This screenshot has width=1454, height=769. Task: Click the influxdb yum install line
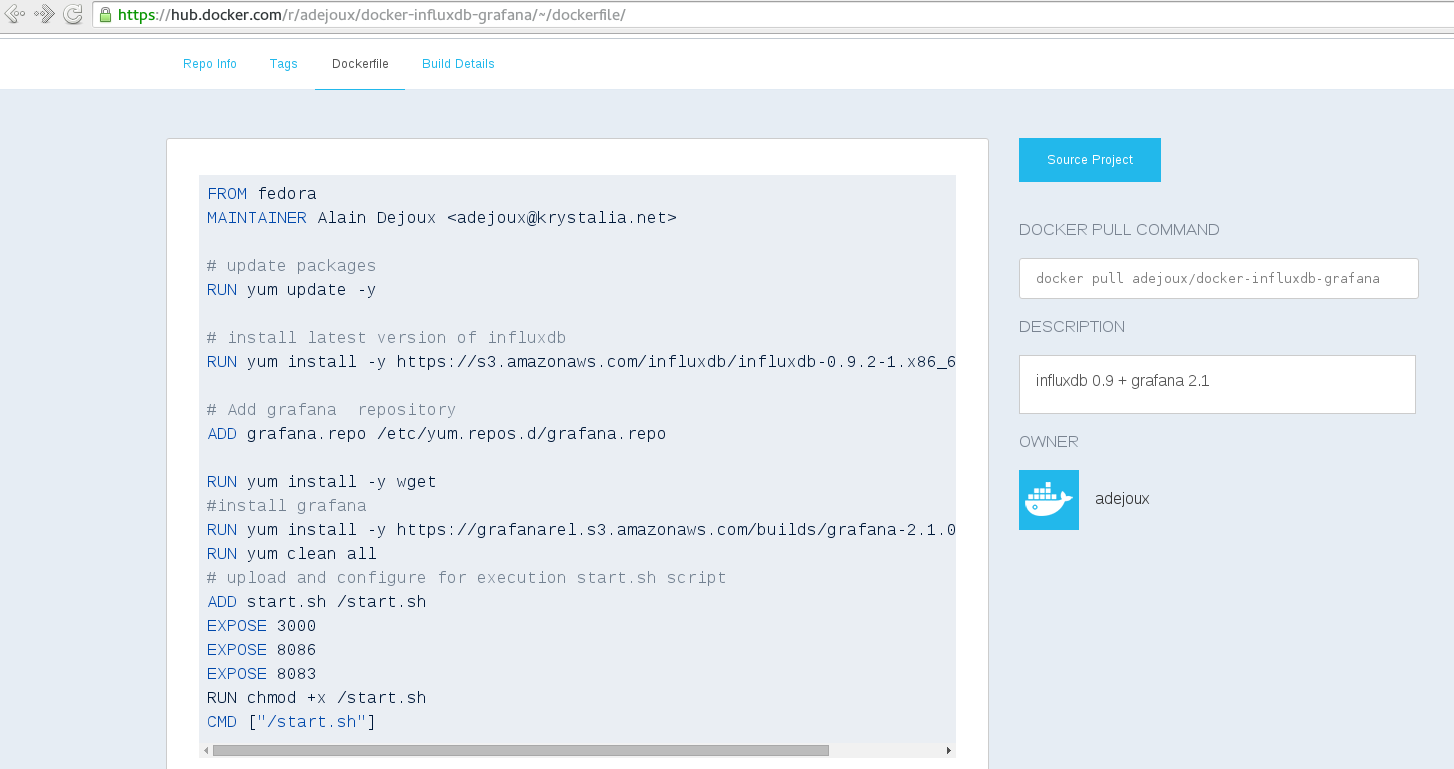coord(581,362)
